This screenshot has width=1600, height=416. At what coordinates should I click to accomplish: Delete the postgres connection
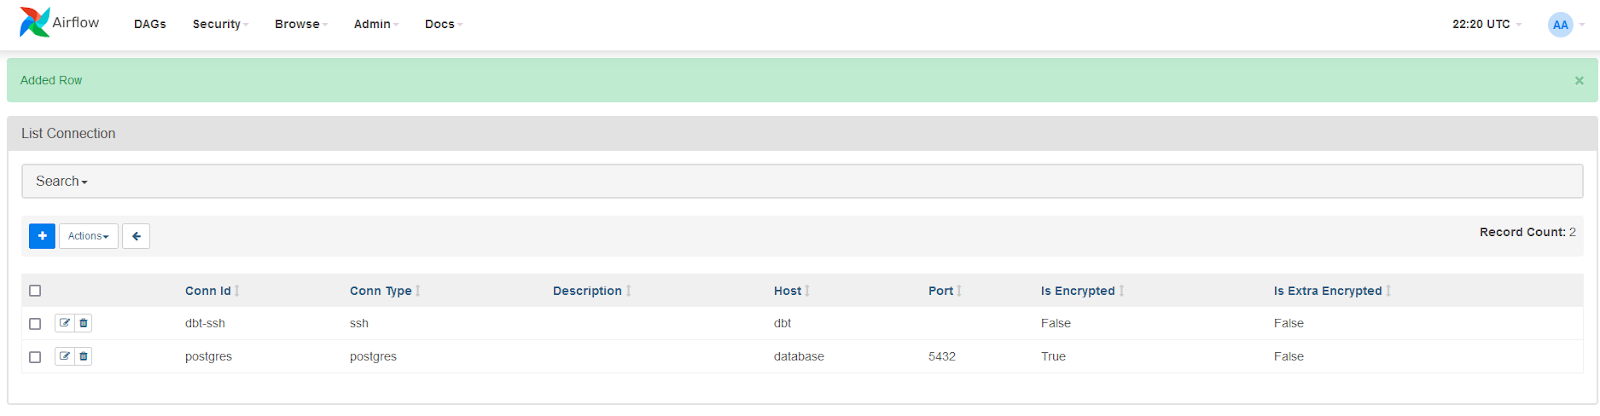[84, 356]
